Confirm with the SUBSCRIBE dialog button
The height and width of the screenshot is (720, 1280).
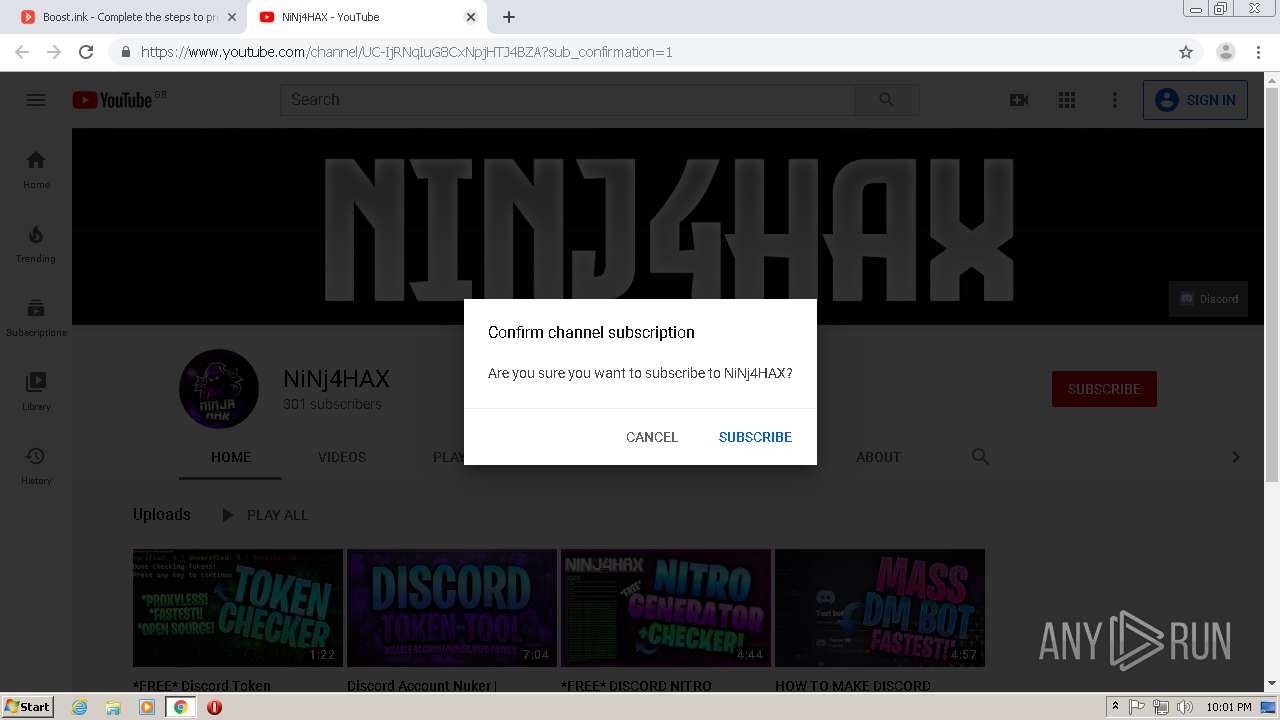tap(755, 437)
